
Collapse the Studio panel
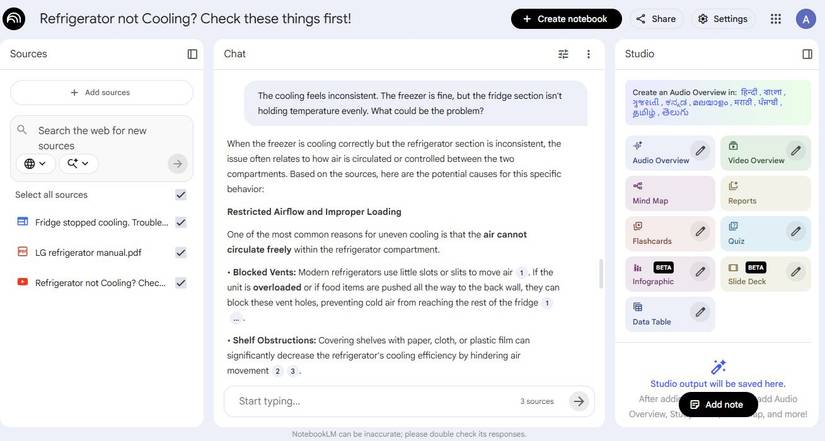[x=807, y=54]
